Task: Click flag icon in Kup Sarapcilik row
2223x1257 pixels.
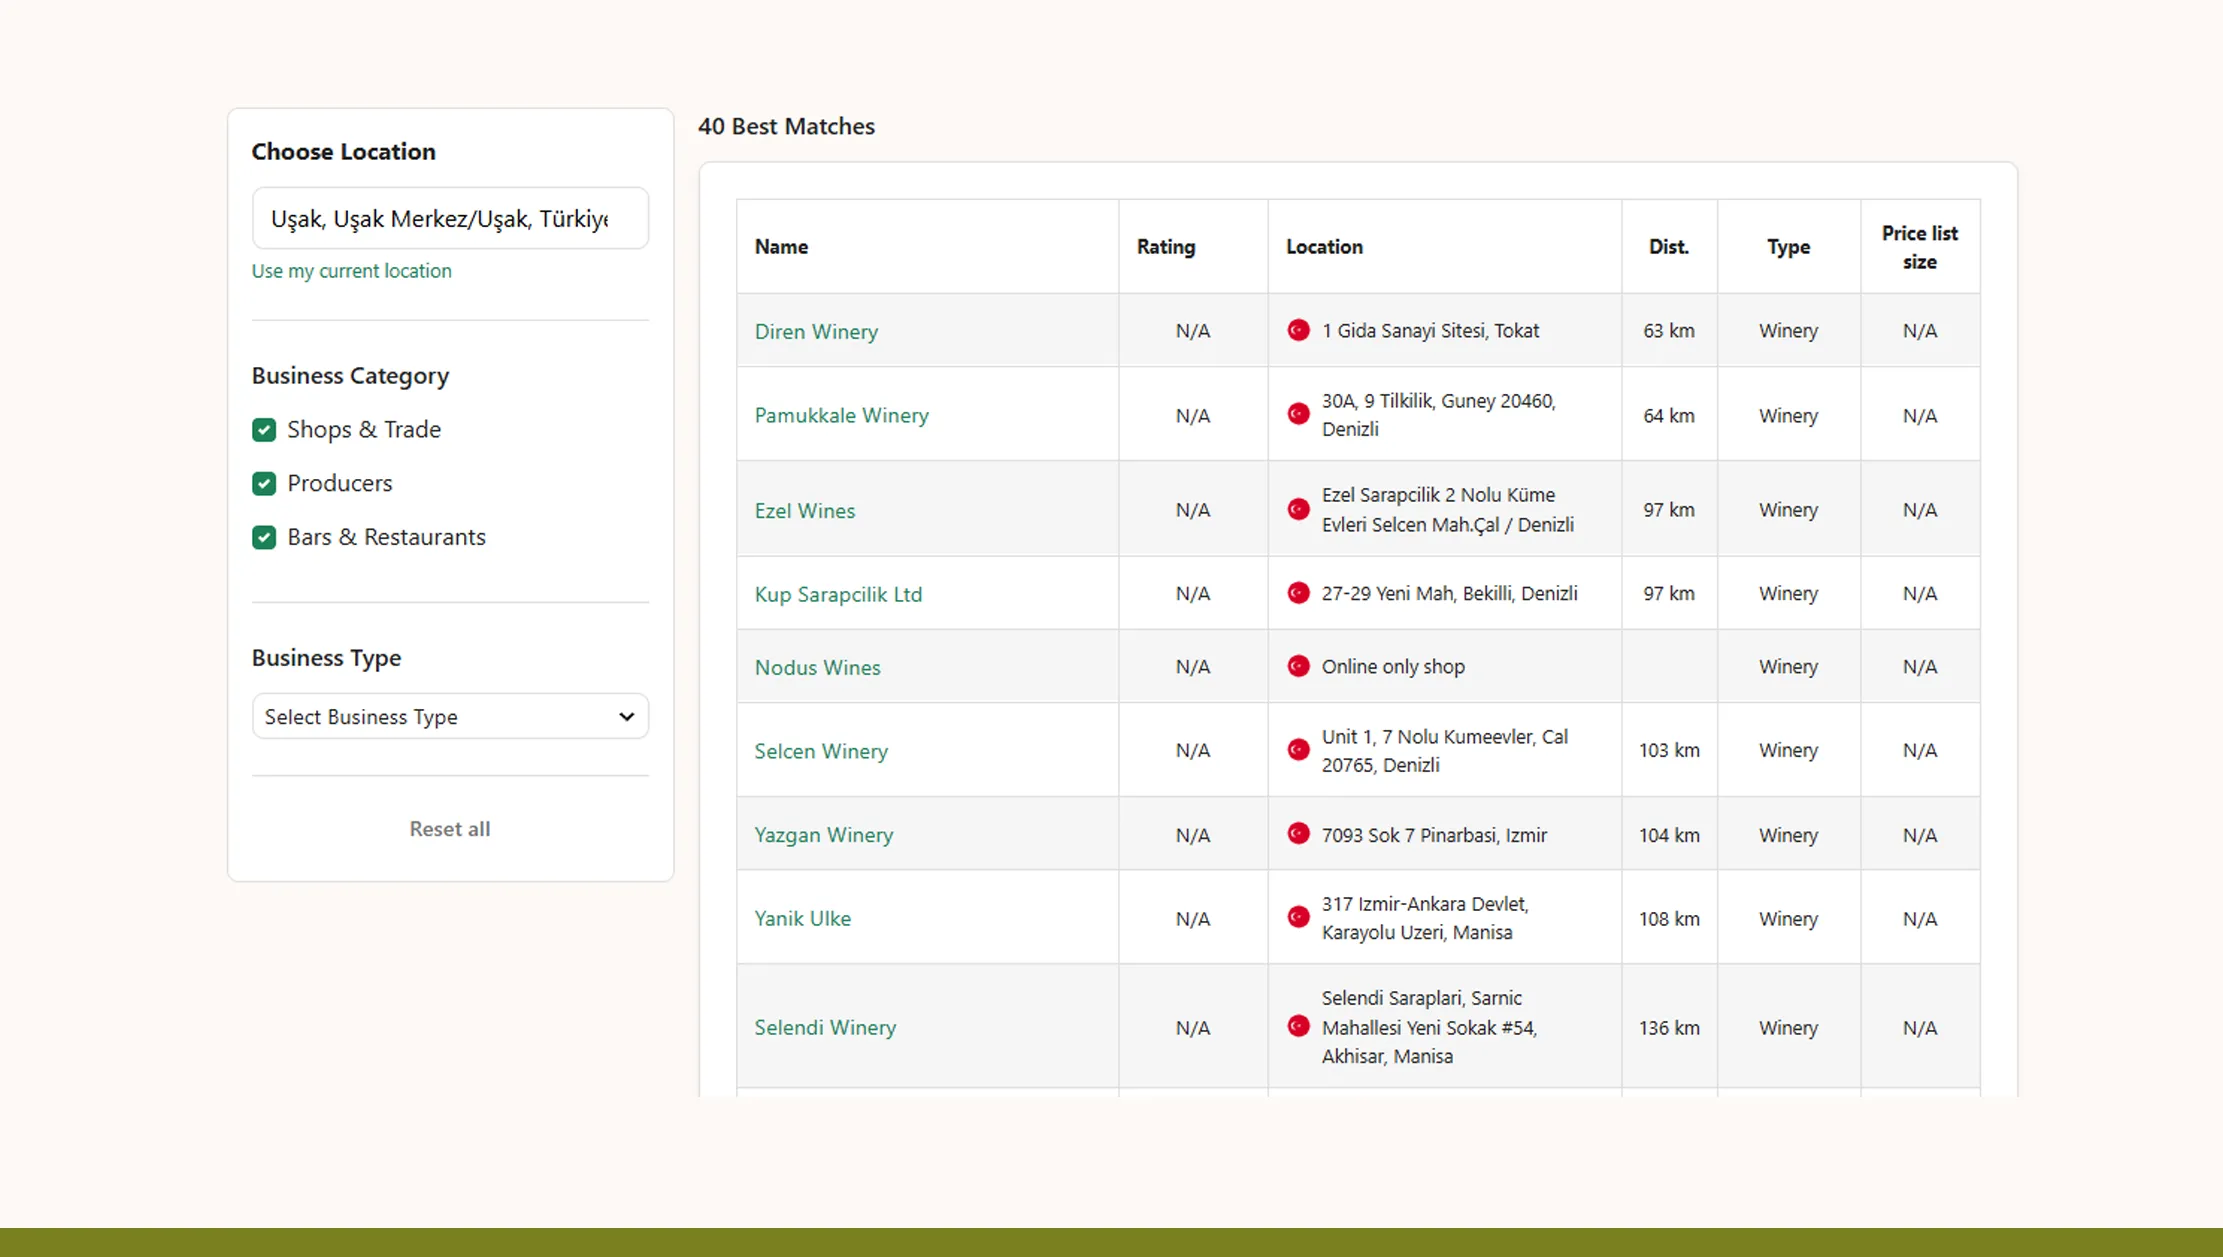Action: (x=1298, y=593)
